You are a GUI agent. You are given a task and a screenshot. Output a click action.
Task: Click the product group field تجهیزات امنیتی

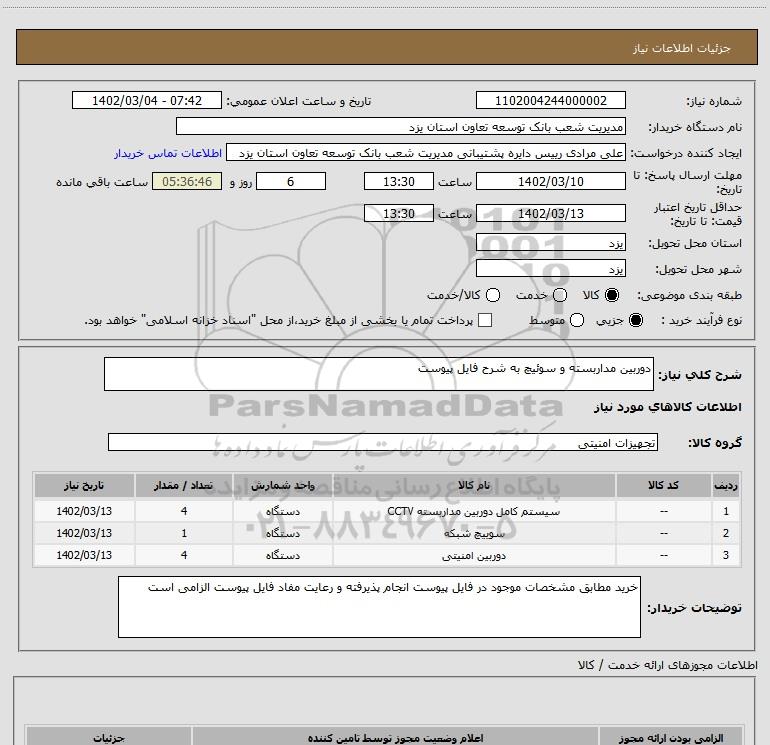(x=383, y=442)
